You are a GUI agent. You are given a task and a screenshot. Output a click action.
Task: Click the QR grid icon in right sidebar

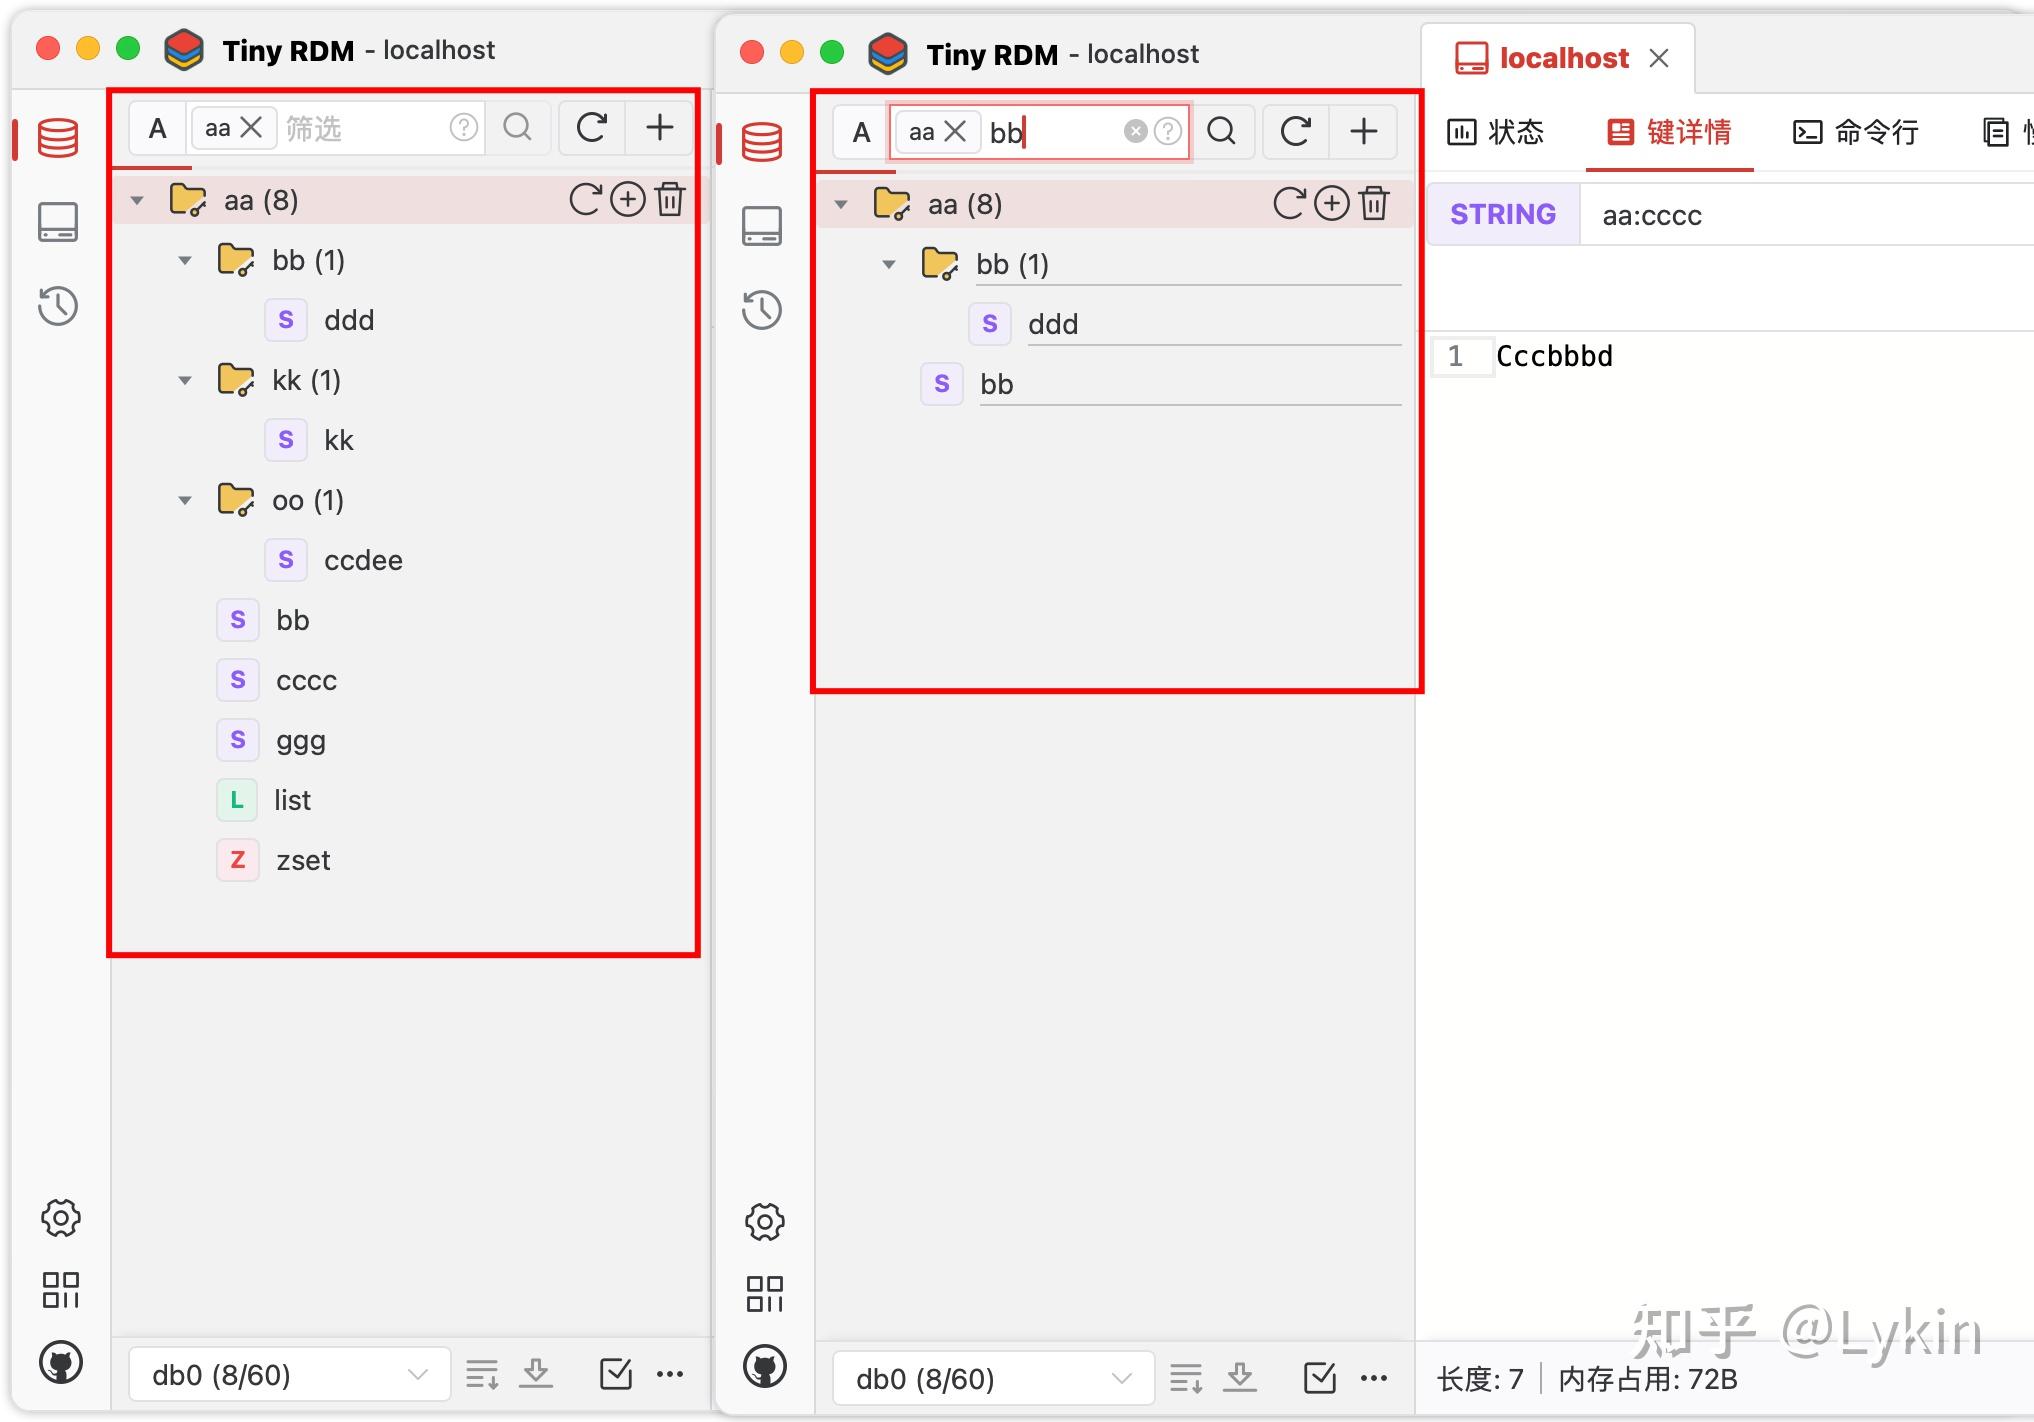[764, 1293]
